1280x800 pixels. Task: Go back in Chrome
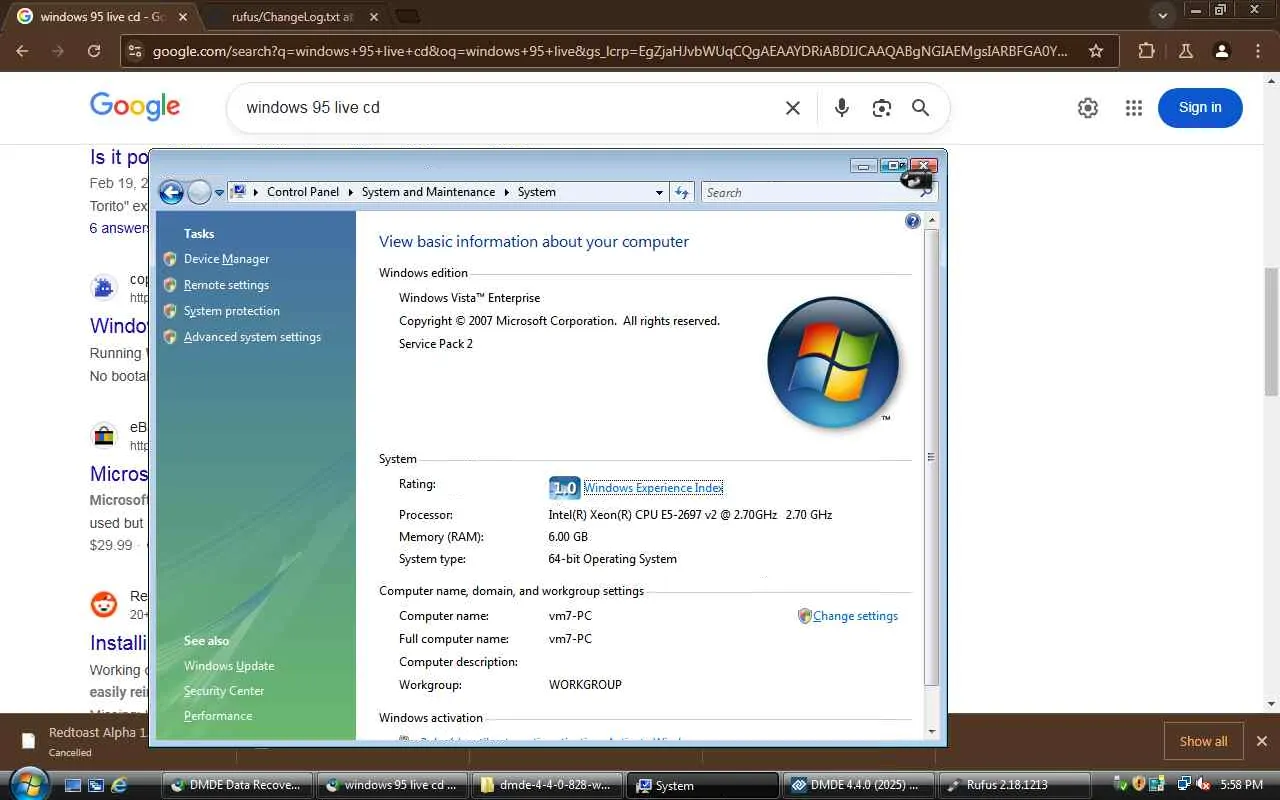23,51
